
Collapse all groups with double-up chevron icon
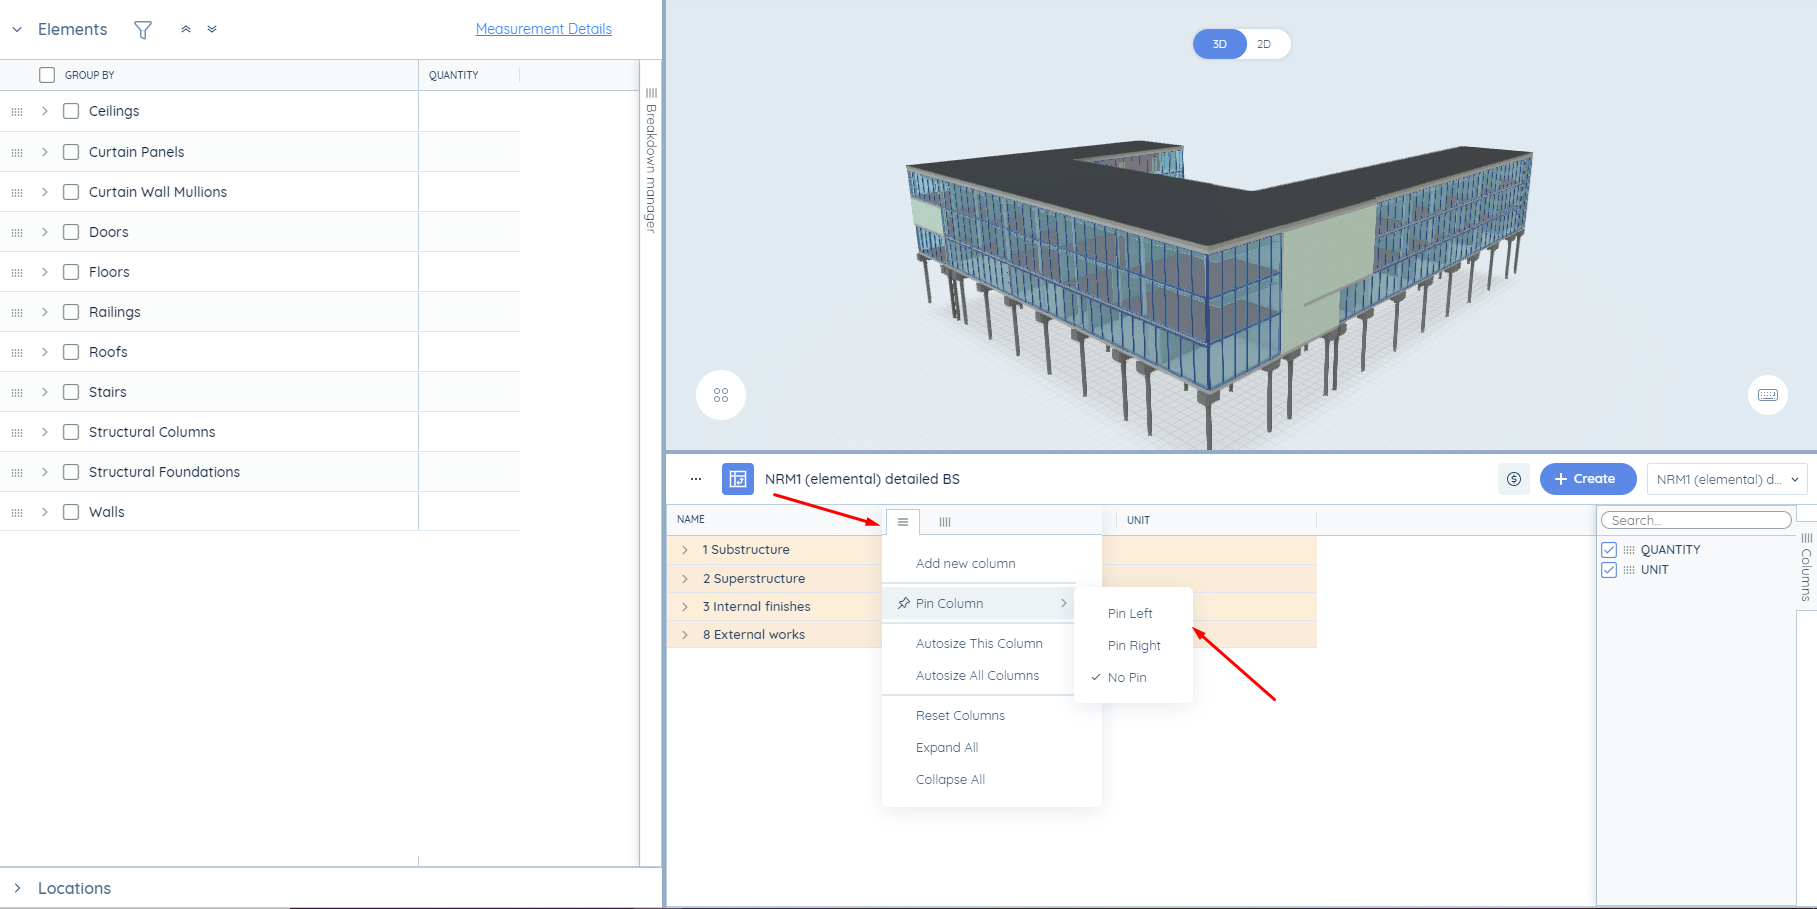coord(186,29)
